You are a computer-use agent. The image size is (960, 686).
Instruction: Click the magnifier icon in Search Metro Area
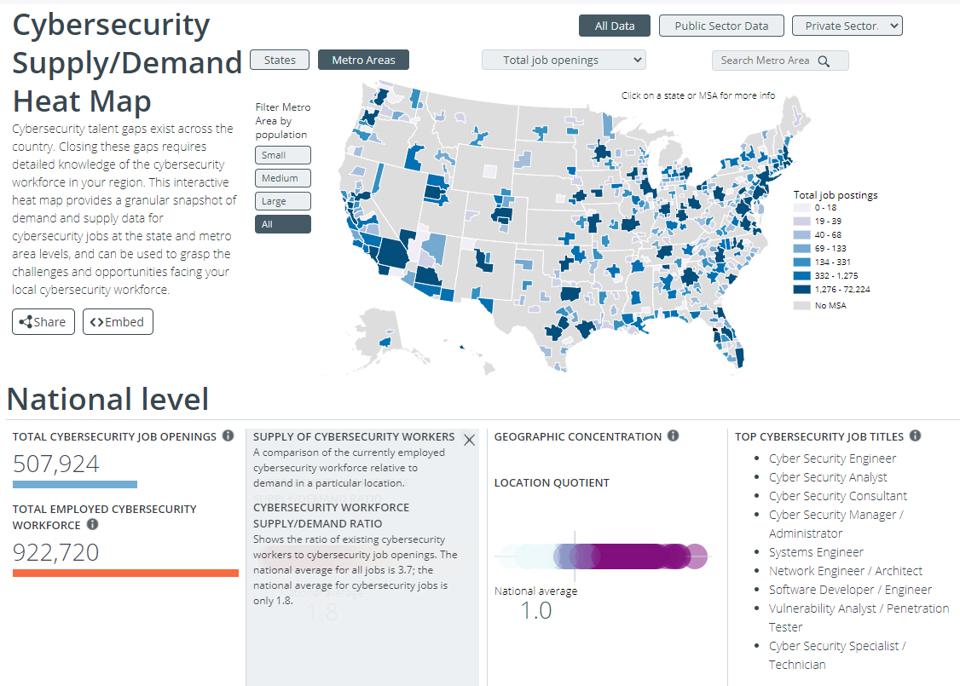(824, 61)
